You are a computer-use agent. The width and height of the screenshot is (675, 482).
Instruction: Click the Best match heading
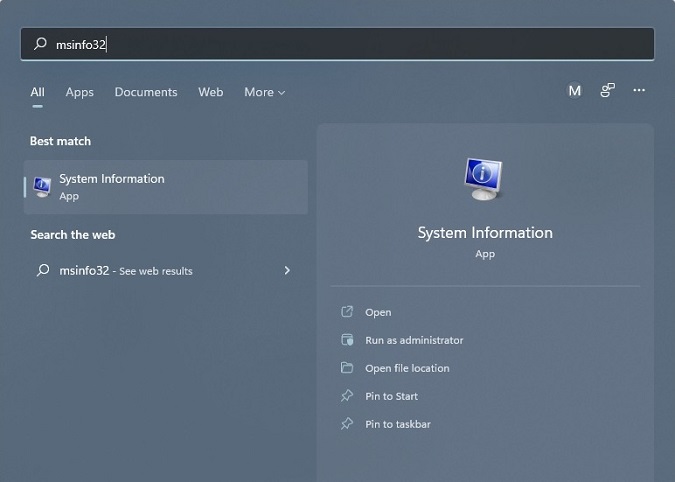(x=60, y=141)
